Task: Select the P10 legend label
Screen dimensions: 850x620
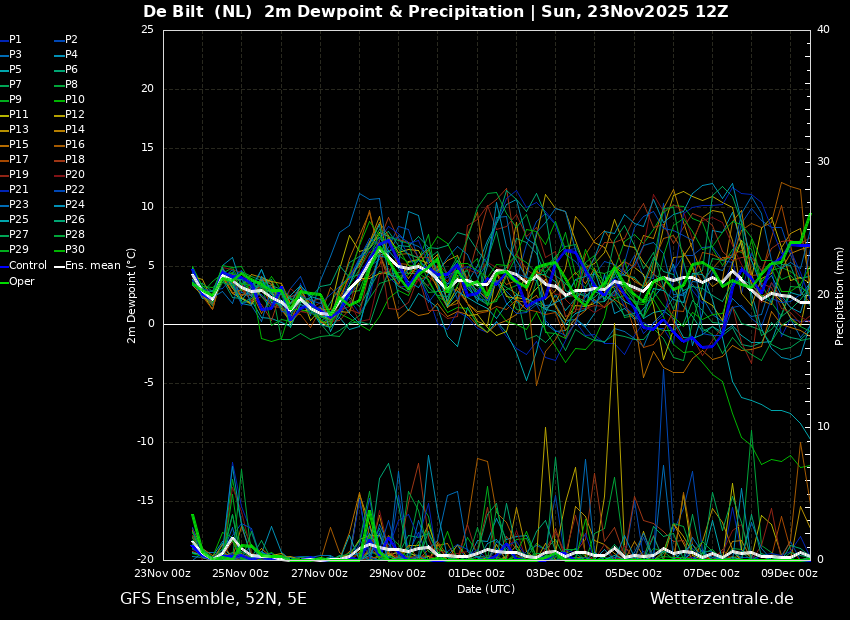Action: point(75,100)
